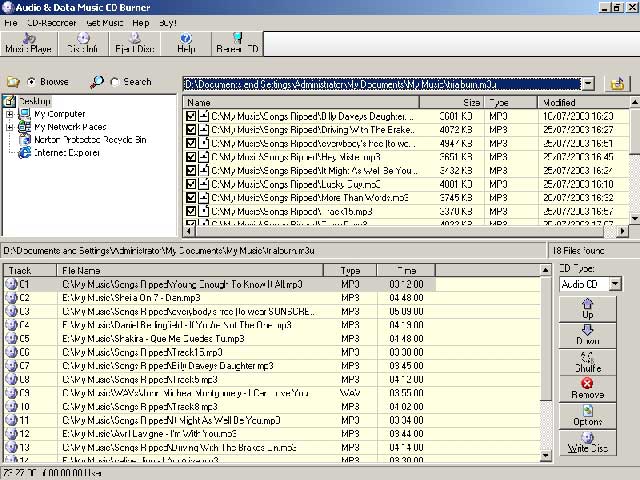Select Norton Protected Recycle Bin item

click(x=90, y=140)
